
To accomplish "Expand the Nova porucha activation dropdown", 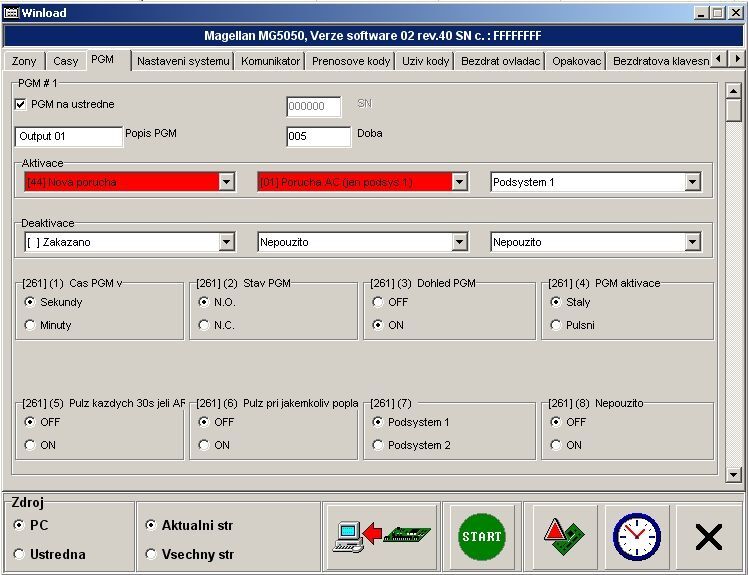I will 226,182.
